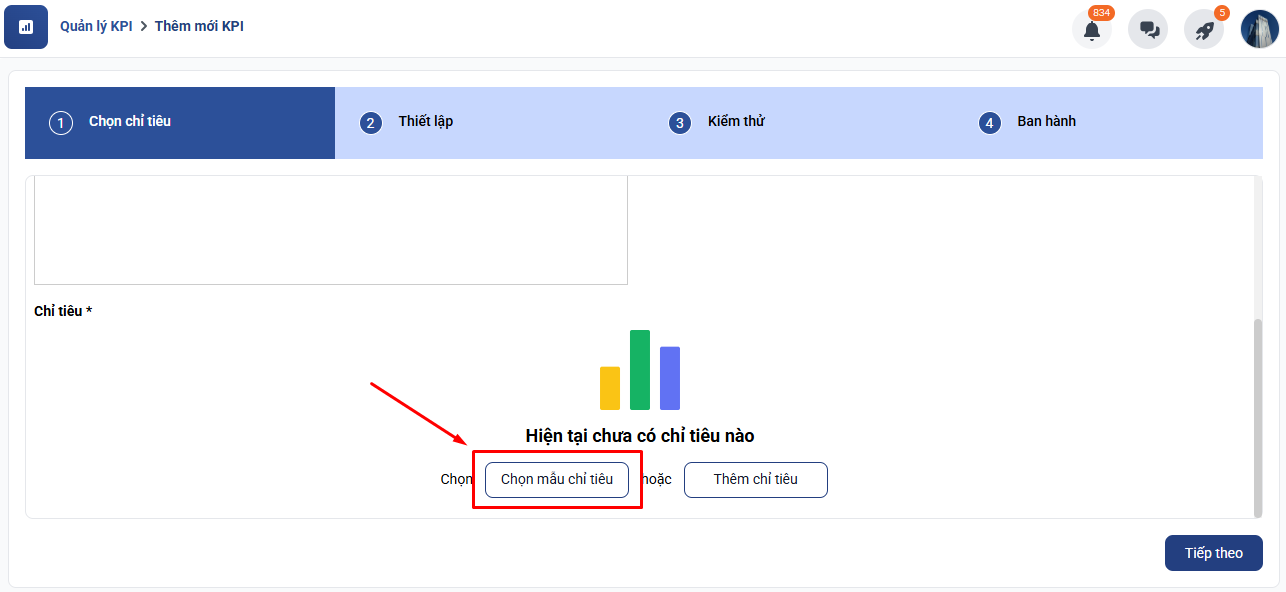Click the colored bar chart illustration
Screen dimensions: 1286x592
tap(640, 370)
